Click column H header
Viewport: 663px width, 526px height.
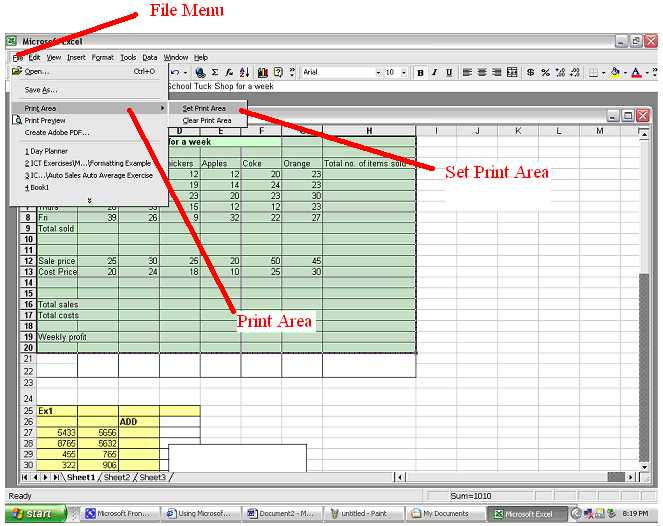coord(369,131)
